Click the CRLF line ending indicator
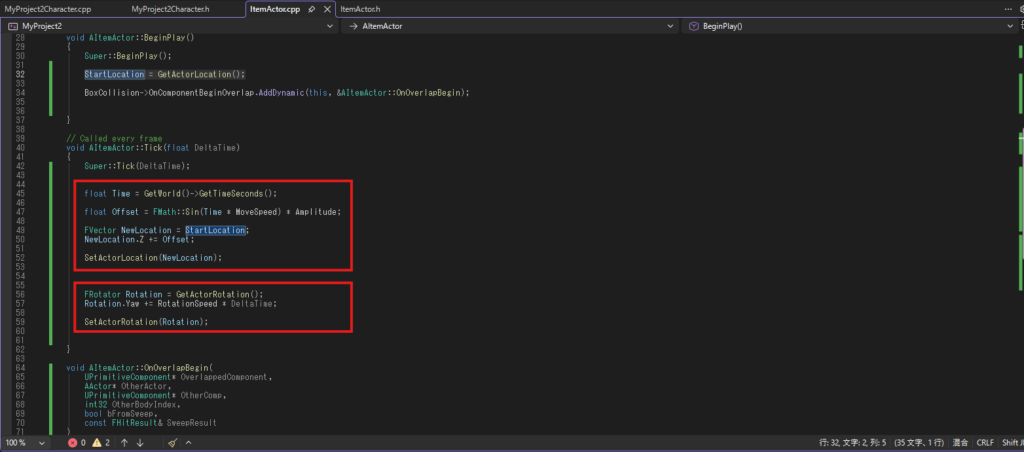1024x452 pixels. [985, 442]
